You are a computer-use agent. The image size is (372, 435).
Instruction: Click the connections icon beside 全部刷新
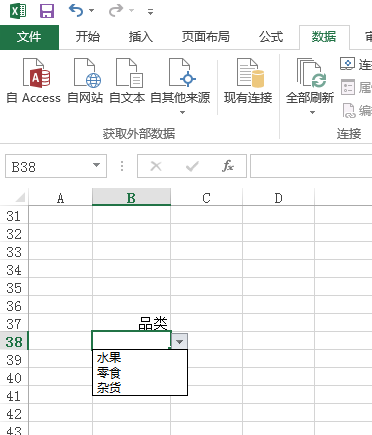347,63
